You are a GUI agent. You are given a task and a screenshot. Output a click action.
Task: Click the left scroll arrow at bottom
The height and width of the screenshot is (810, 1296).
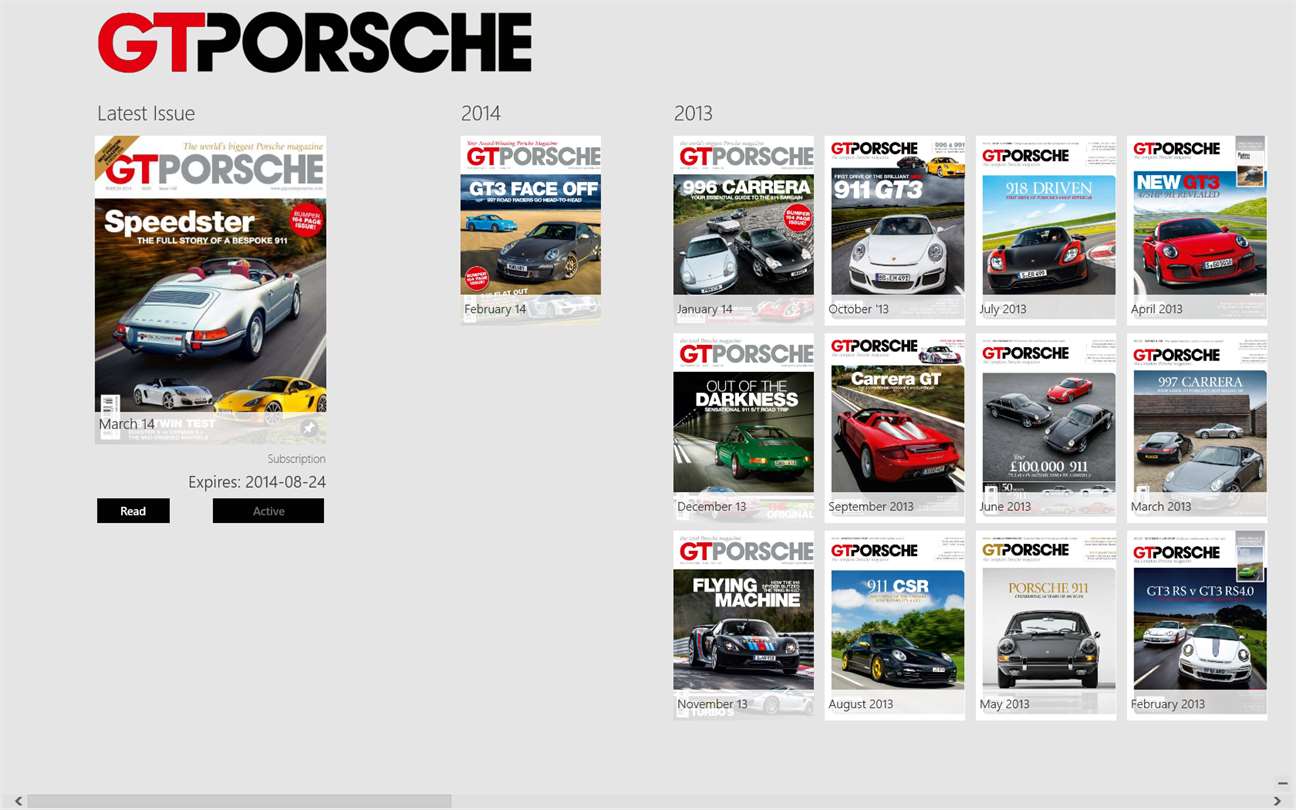tap(18, 801)
